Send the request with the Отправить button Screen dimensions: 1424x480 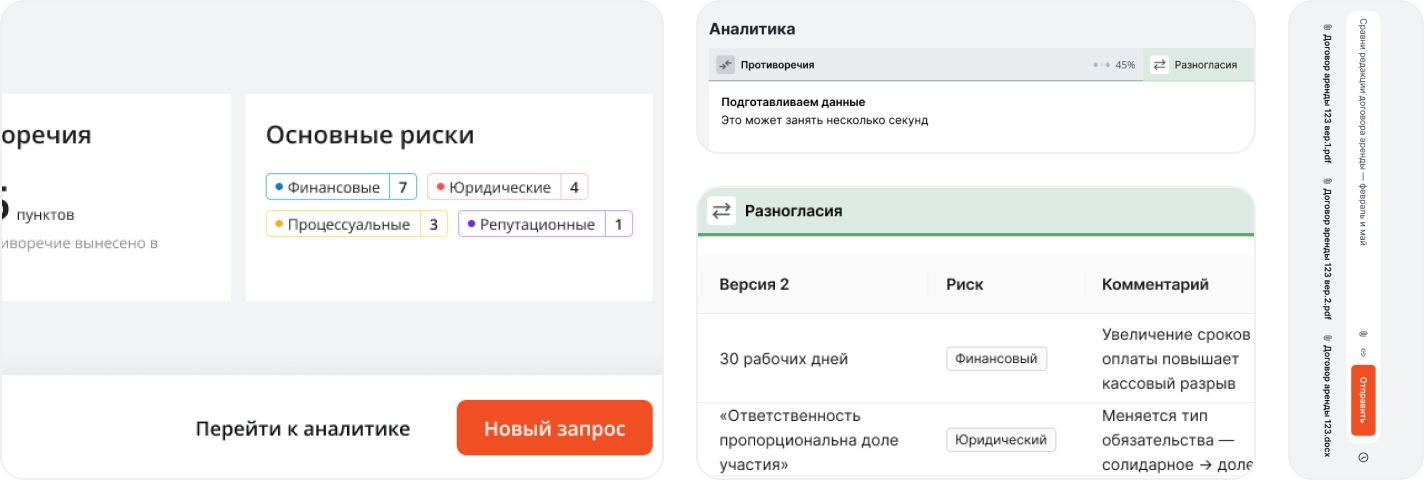1363,400
